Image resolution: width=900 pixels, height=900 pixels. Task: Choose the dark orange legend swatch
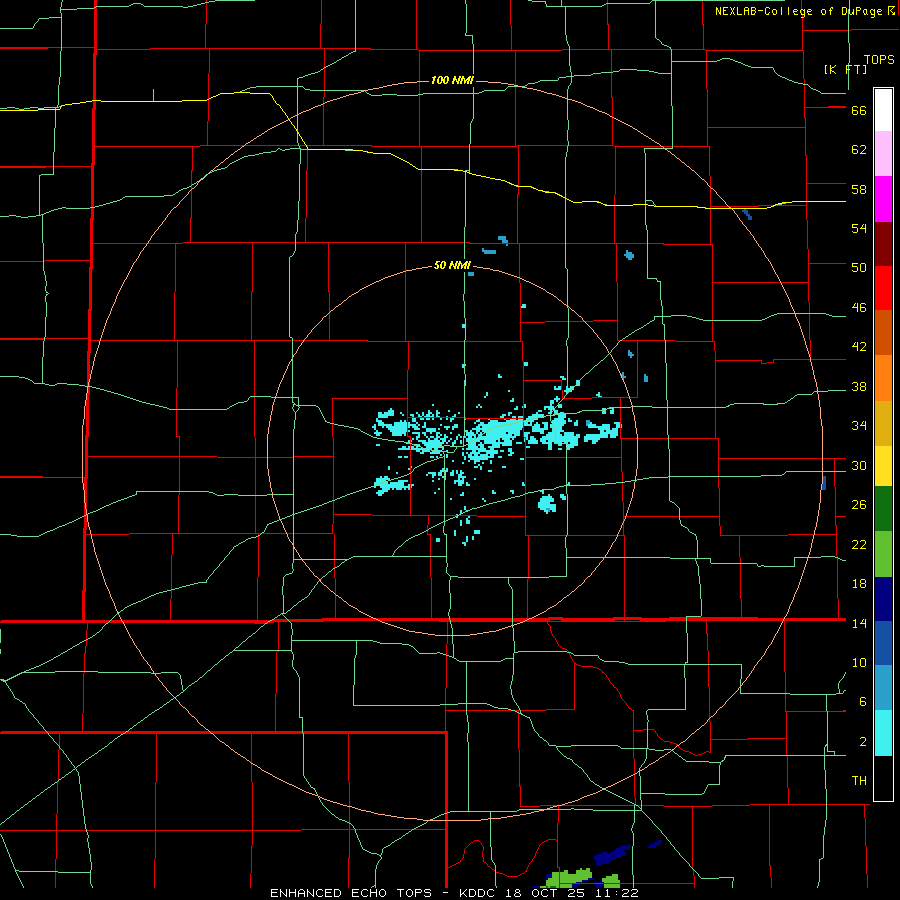(883, 333)
